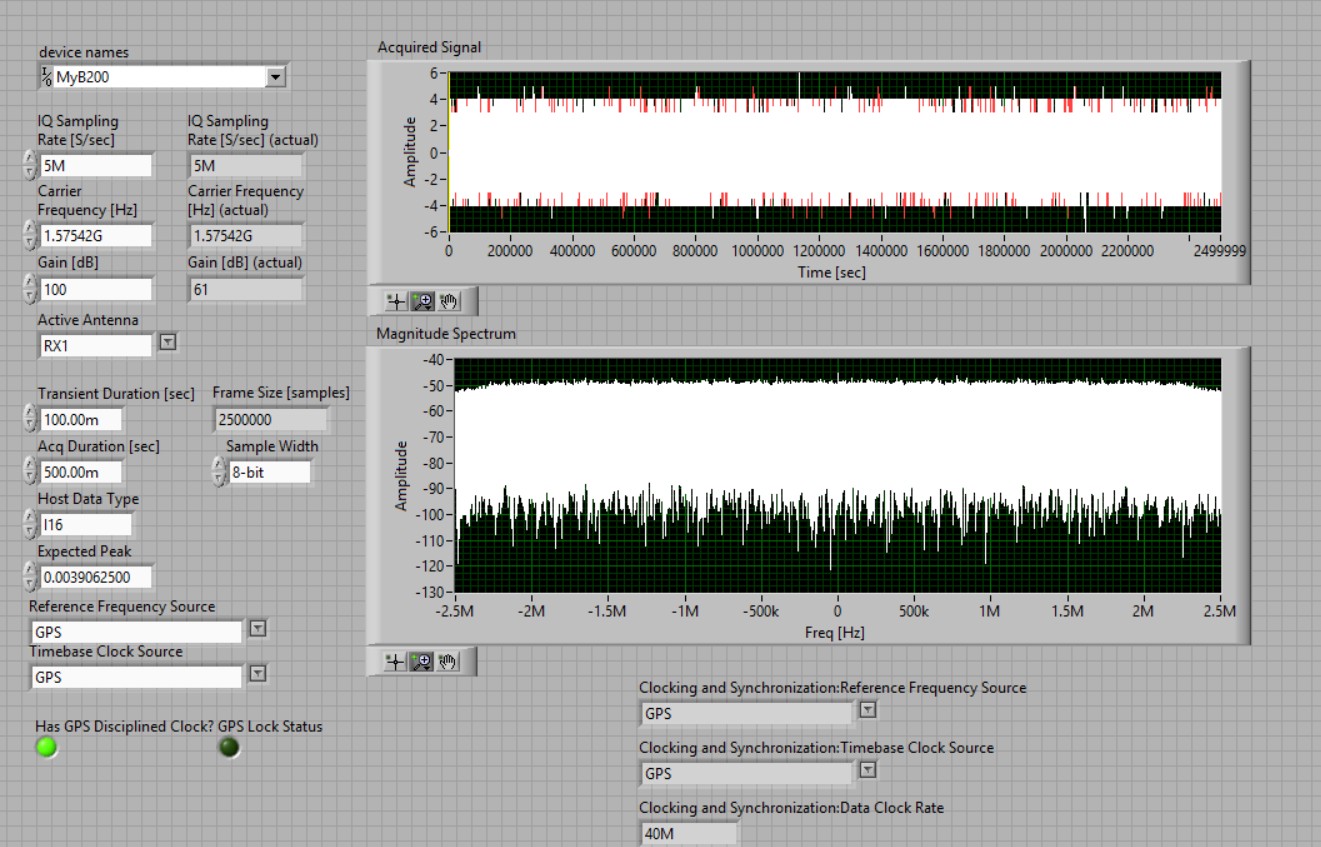Click the Gain [dB] stepper arrows
1321x847 pixels.
(29, 289)
